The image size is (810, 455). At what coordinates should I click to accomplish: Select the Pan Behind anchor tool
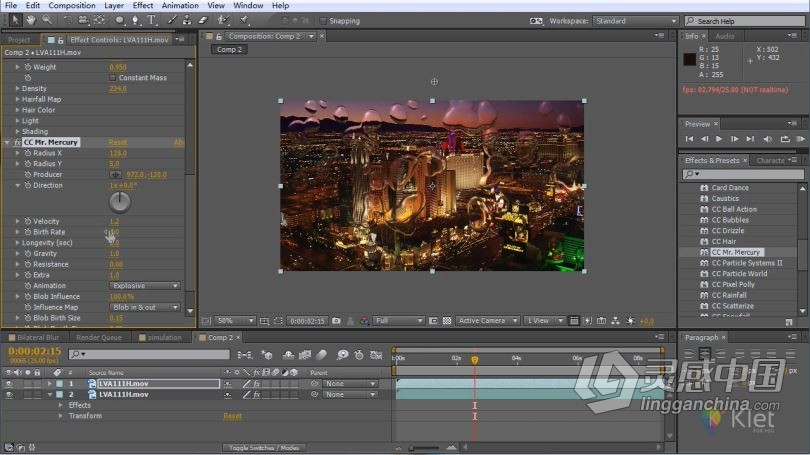[x=99, y=20]
